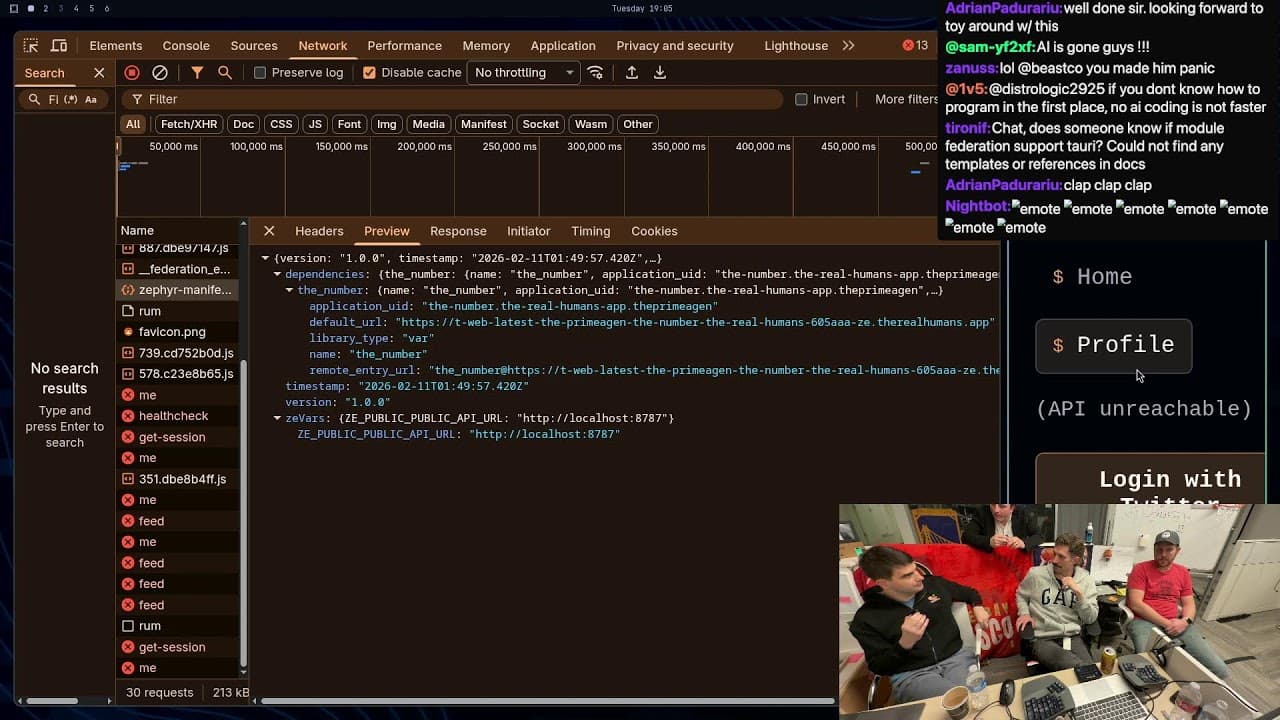The image size is (1280, 720).
Task: Toggle match case Aa in search
Action: [x=91, y=100]
